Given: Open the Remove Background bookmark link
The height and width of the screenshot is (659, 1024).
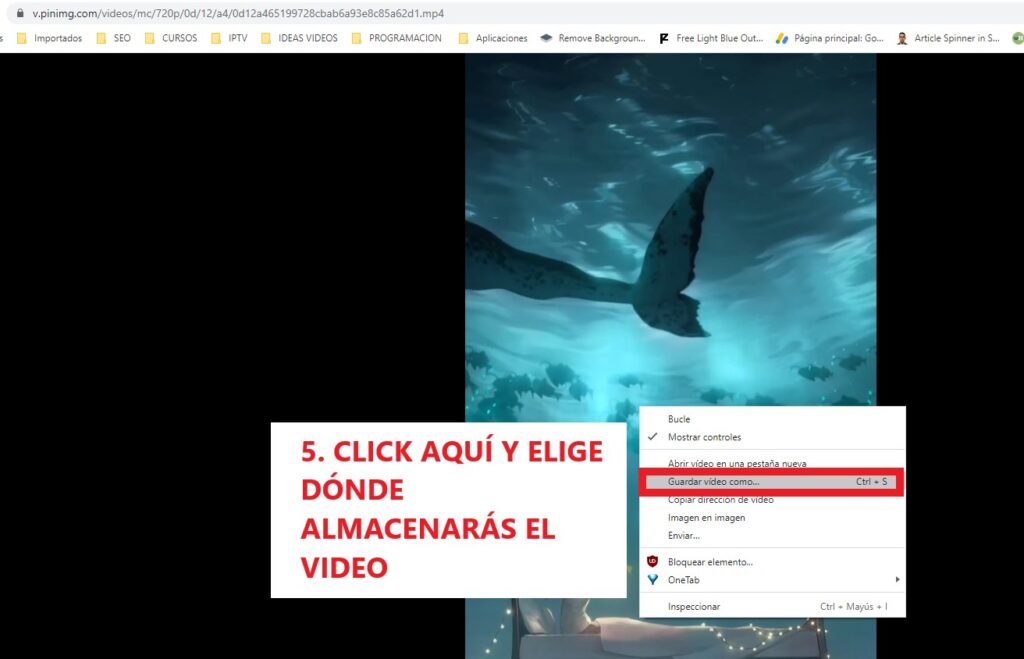Looking at the screenshot, I should point(593,39).
